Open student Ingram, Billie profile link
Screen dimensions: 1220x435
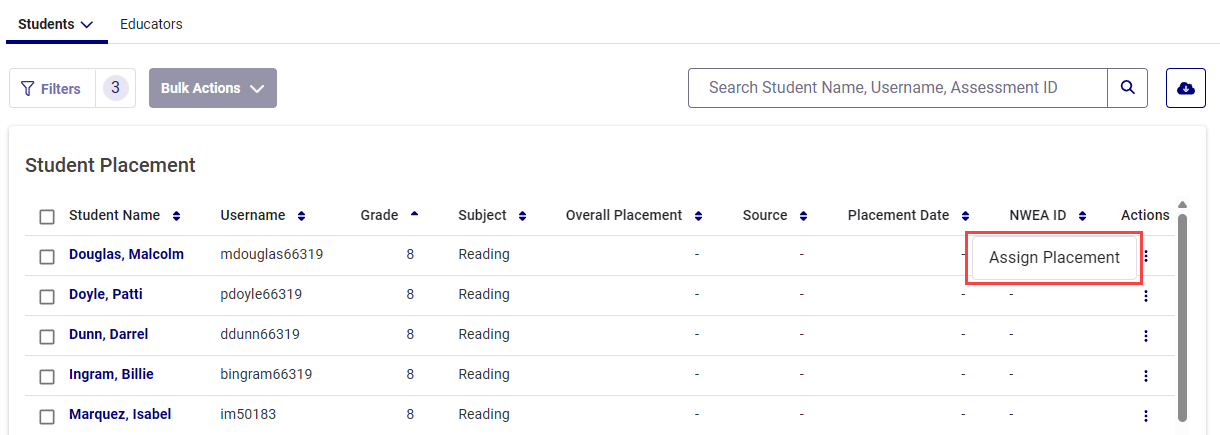click(x=111, y=374)
